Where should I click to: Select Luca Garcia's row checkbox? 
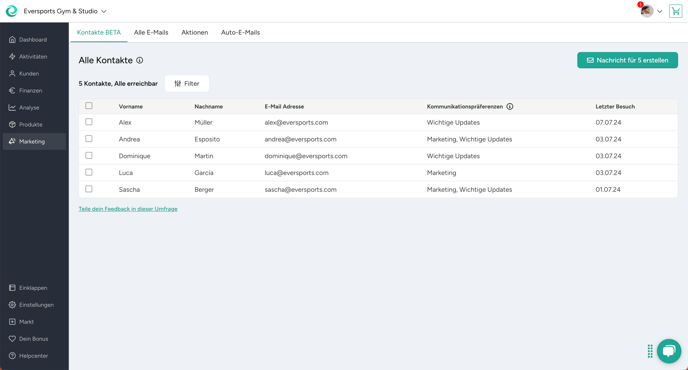click(x=89, y=172)
